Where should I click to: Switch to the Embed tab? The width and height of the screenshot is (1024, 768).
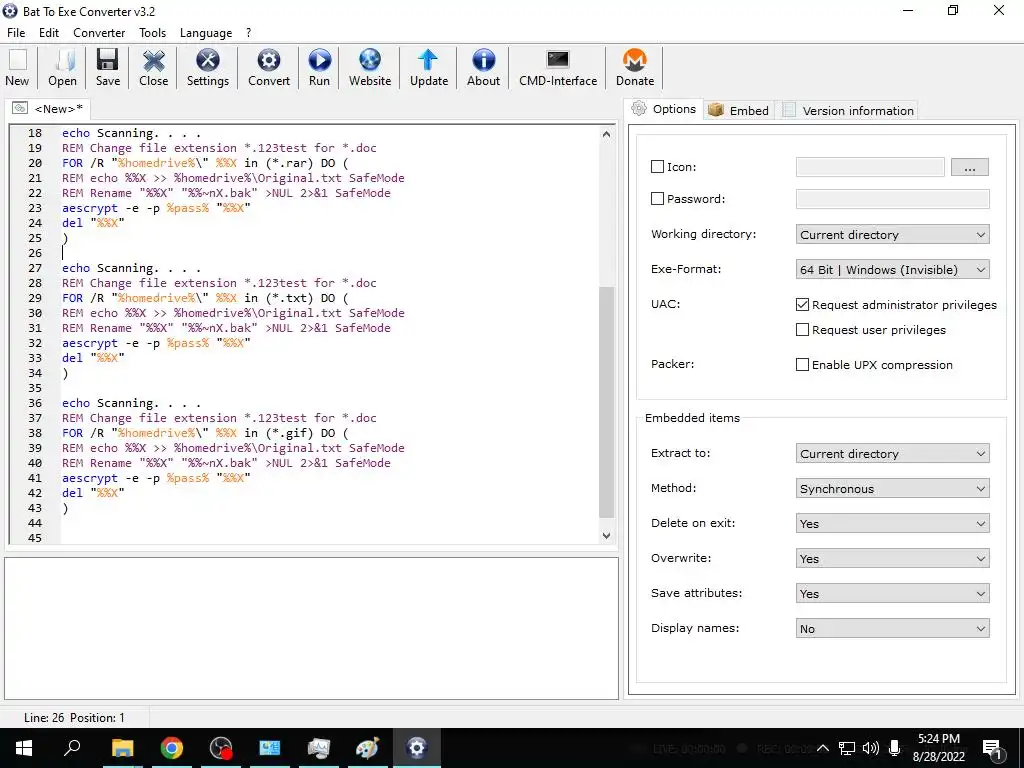(739, 110)
